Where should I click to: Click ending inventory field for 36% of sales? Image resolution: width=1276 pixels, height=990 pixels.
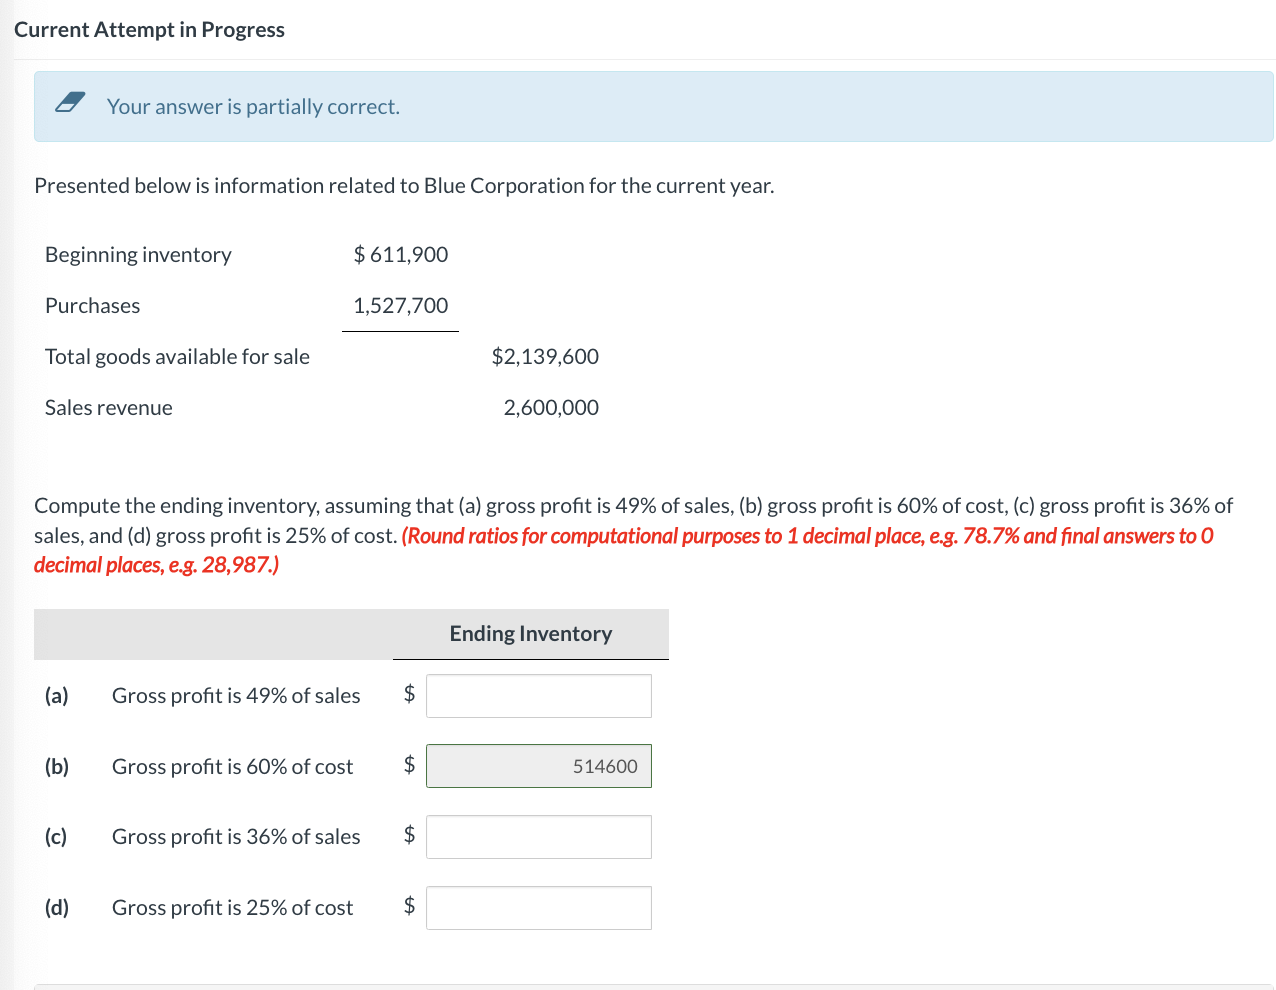(x=539, y=837)
